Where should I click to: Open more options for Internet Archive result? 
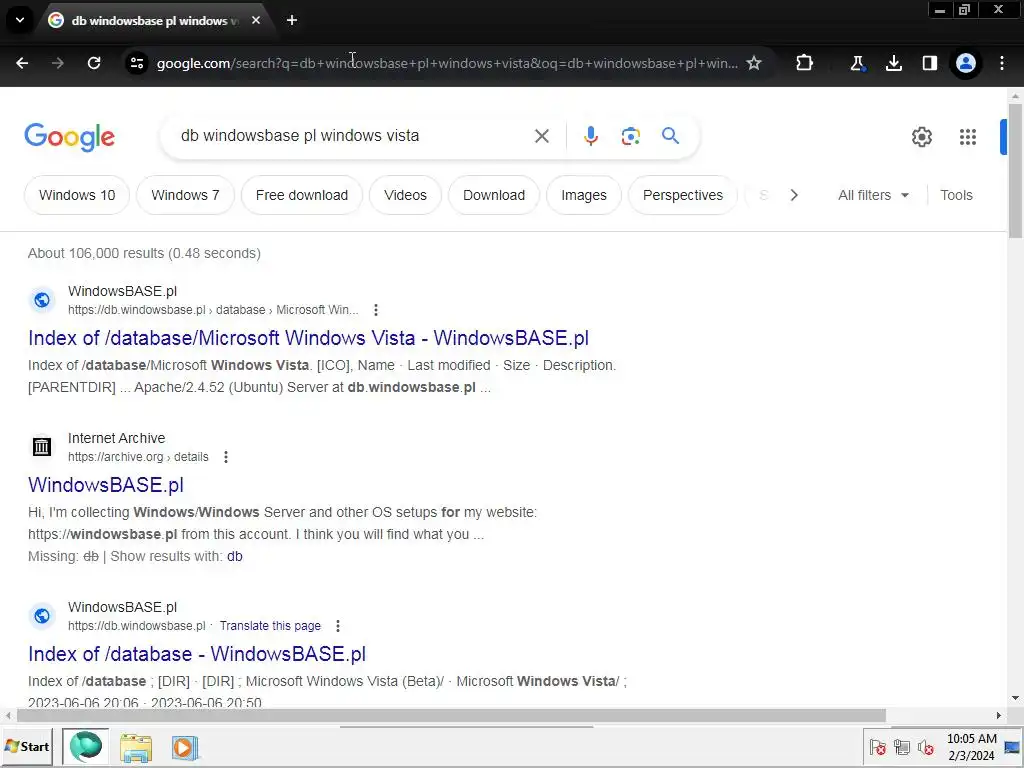(x=226, y=456)
